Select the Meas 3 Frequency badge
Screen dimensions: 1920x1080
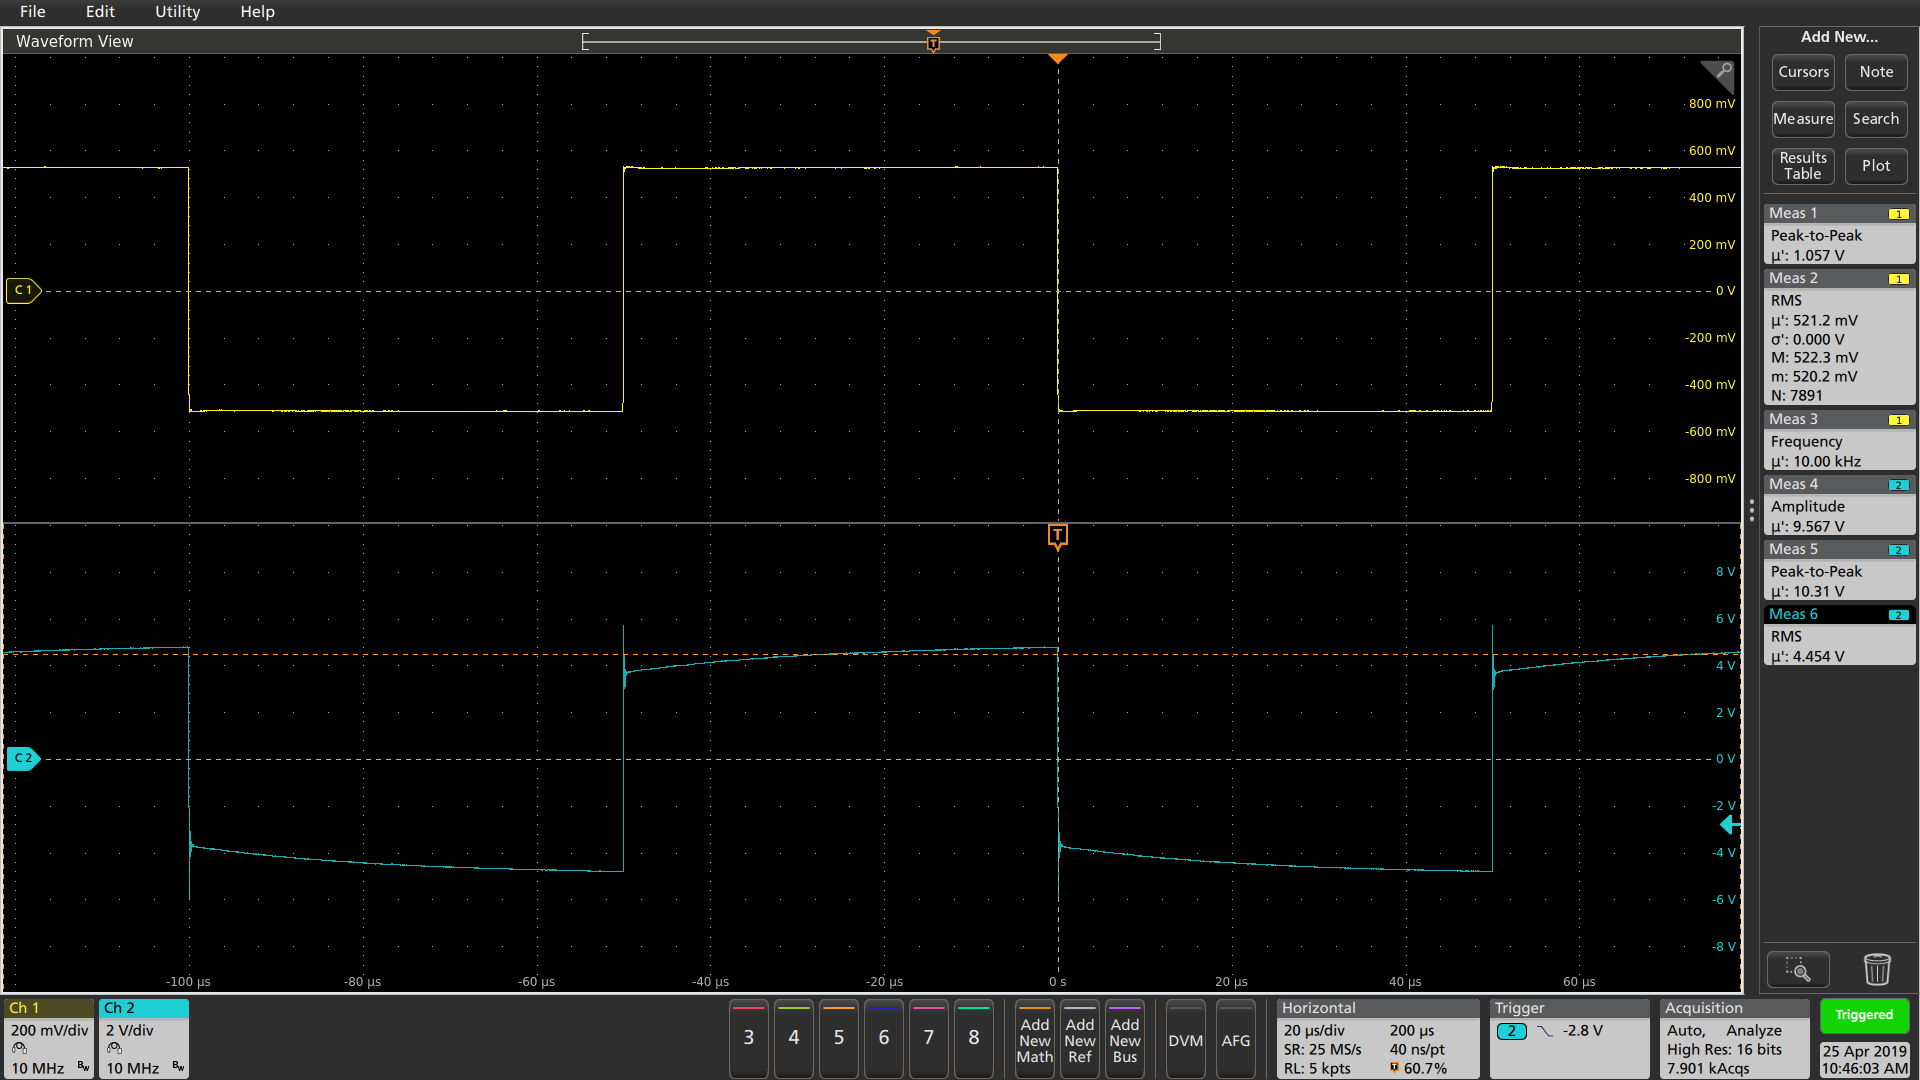pyautogui.click(x=1839, y=440)
